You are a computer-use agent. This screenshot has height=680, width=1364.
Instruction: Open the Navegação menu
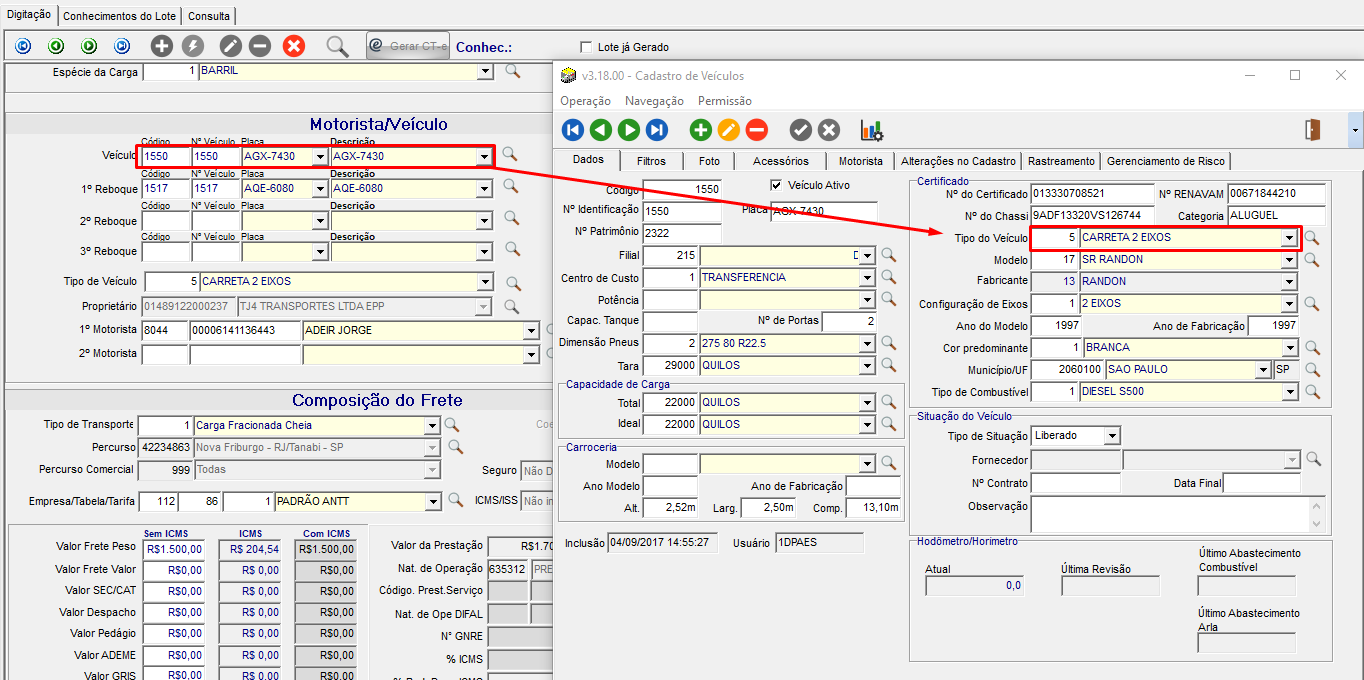coord(654,101)
